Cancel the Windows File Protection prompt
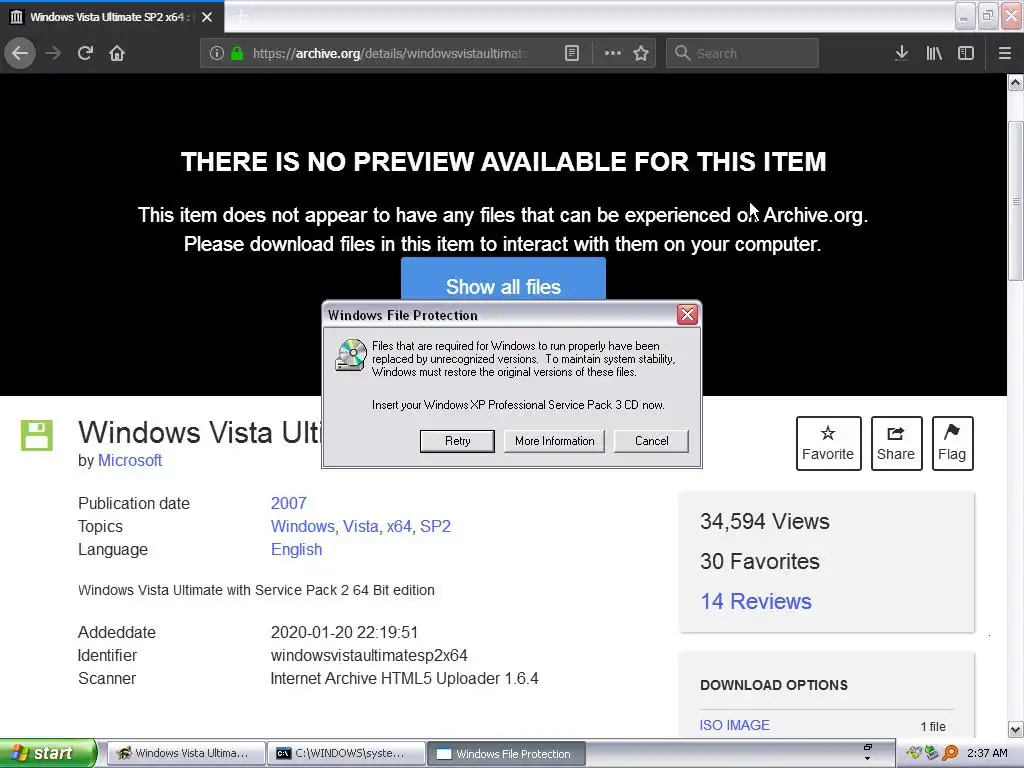 [x=651, y=441]
